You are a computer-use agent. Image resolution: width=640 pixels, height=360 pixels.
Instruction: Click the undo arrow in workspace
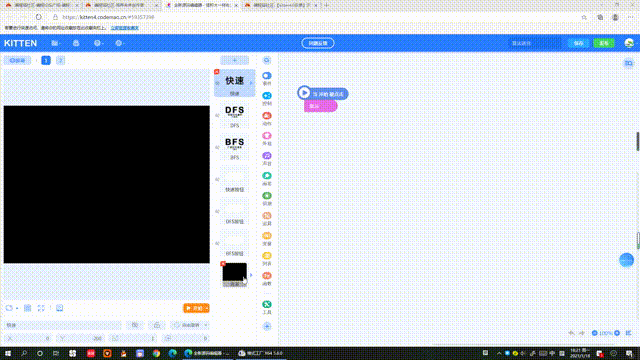pos(571,333)
